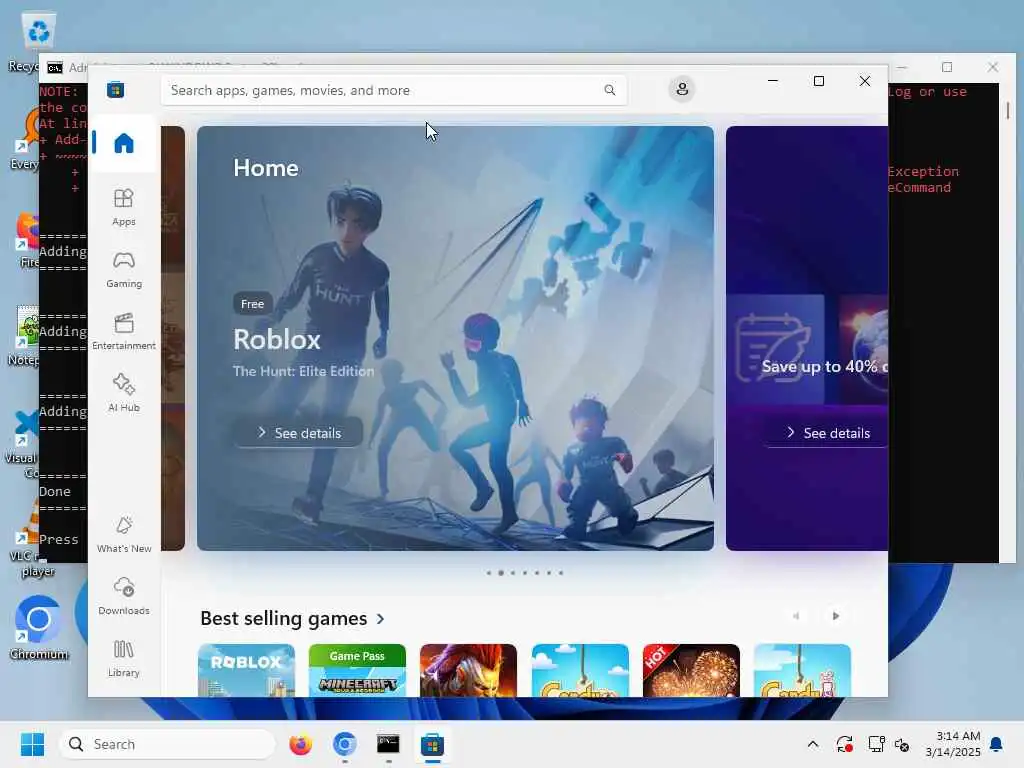Open the clock and date display
The width and height of the screenshot is (1024, 768).
[953, 744]
